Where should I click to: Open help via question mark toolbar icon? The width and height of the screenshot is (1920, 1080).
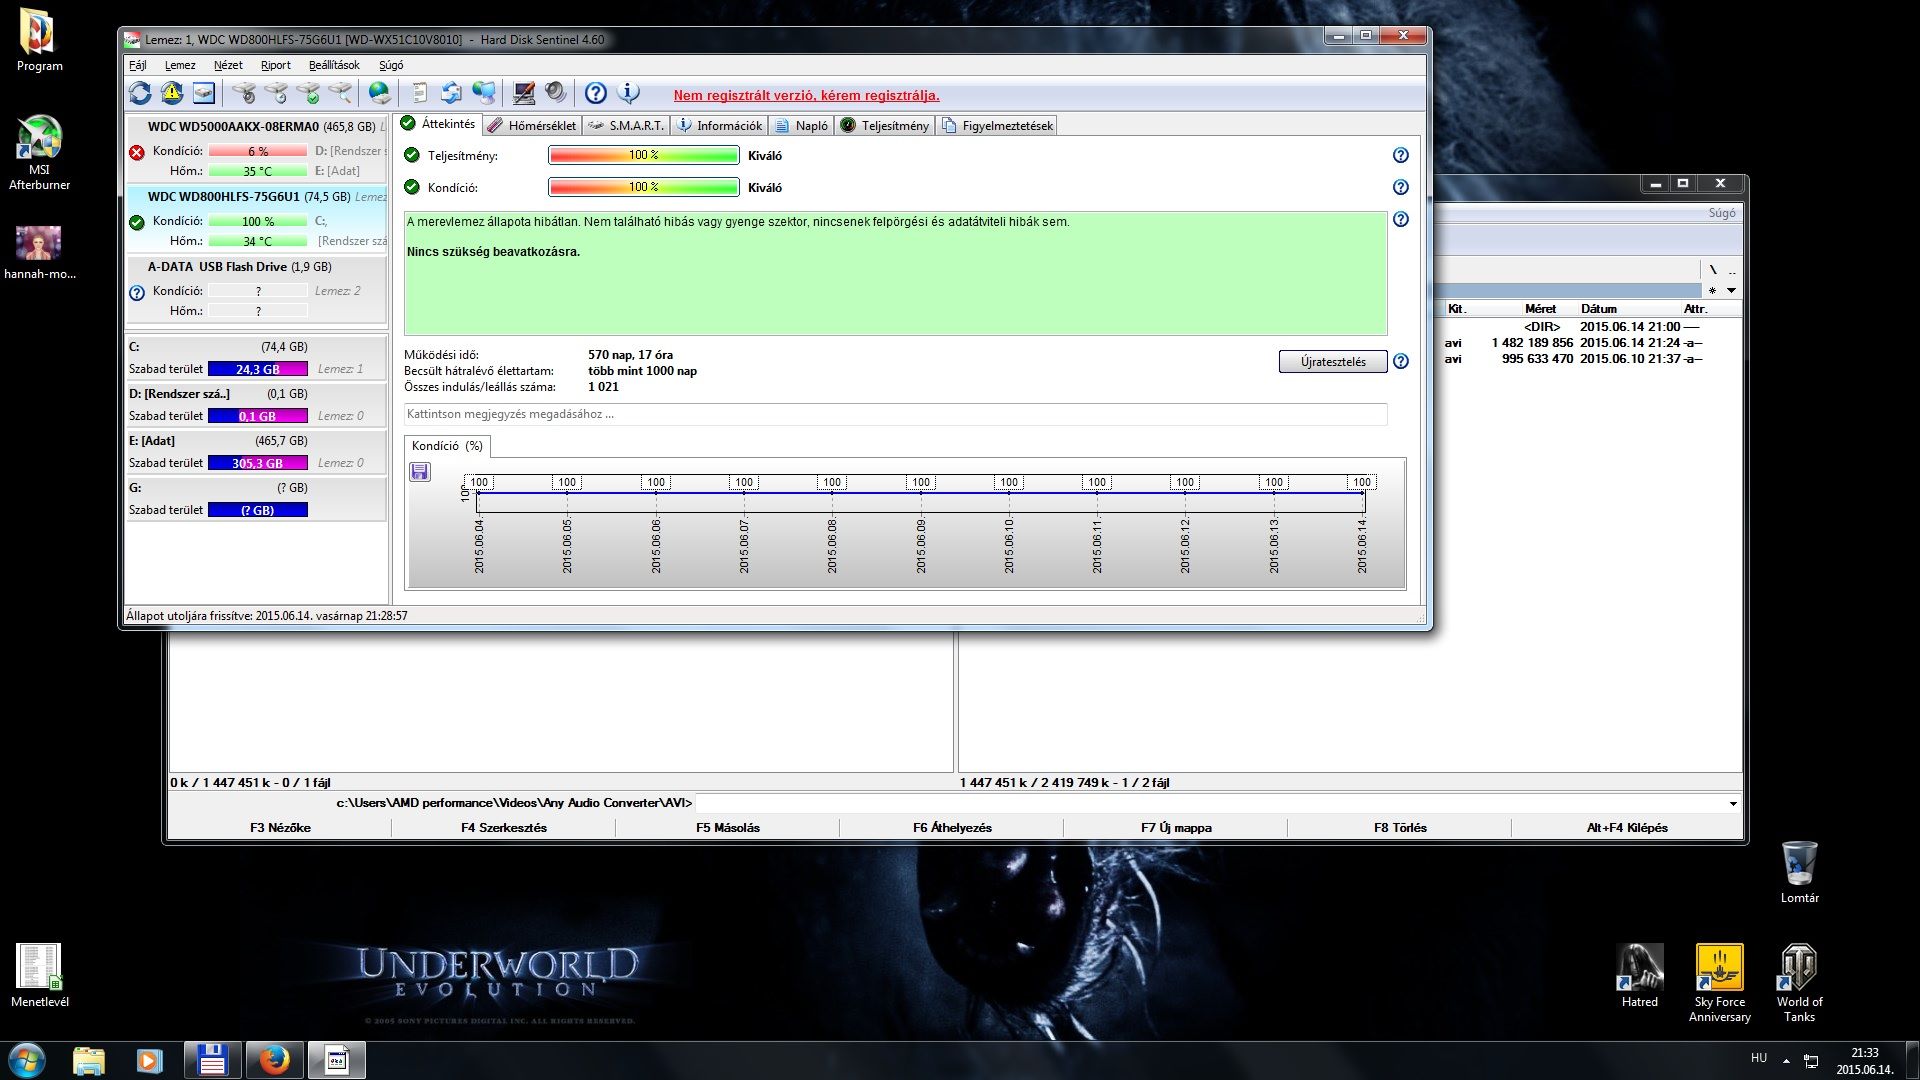[596, 93]
